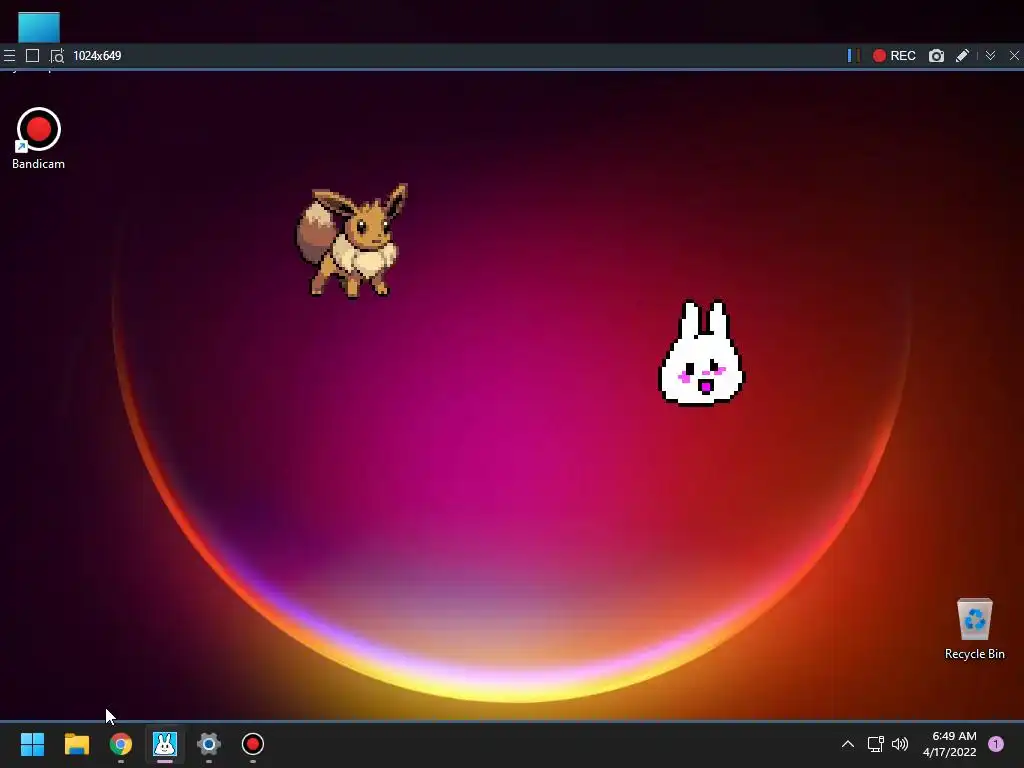Select the Recycle Bin icon
Screen dimensions: 1024x768
pos(974,629)
